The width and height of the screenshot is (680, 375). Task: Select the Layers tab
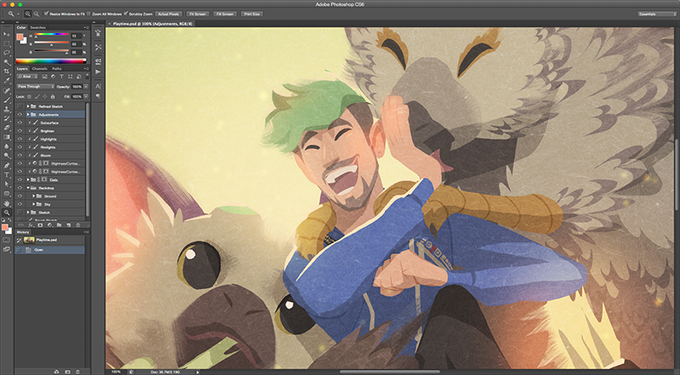(x=22, y=68)
